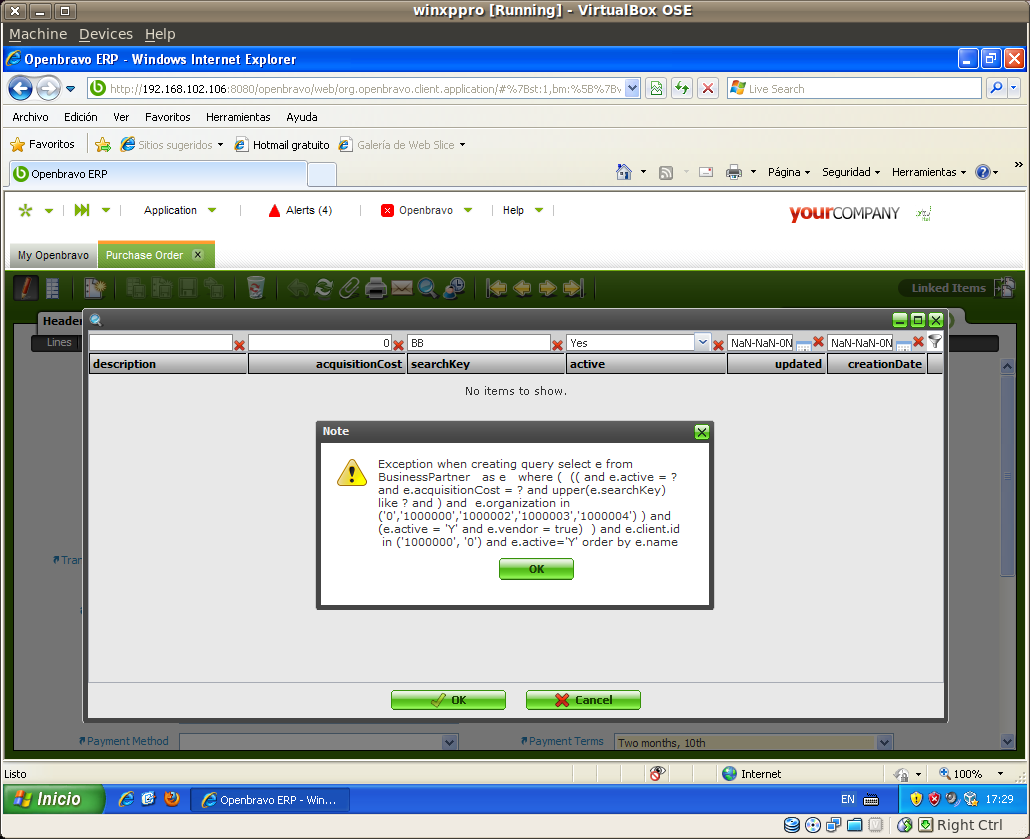Clear the searchKey filter red X next to BB
1030x839 pixels.
click(558, 344)
